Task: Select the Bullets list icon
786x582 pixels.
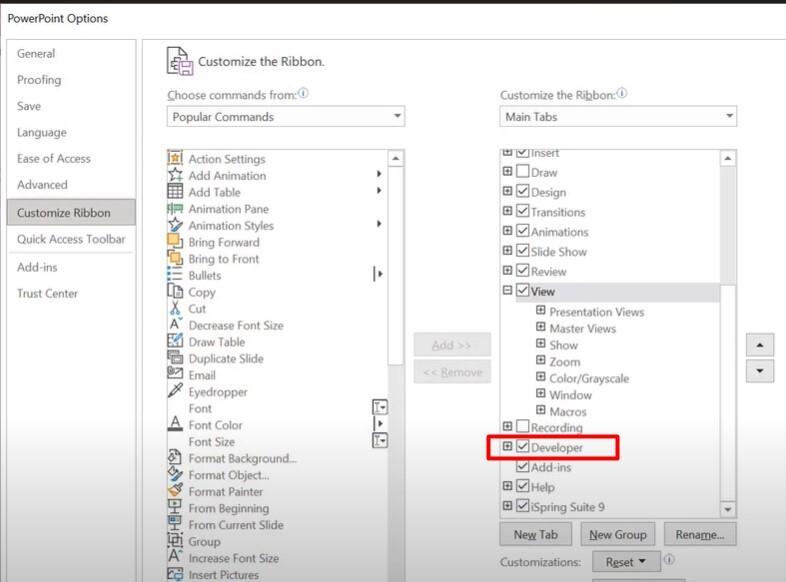Action: tap(175, 274)
